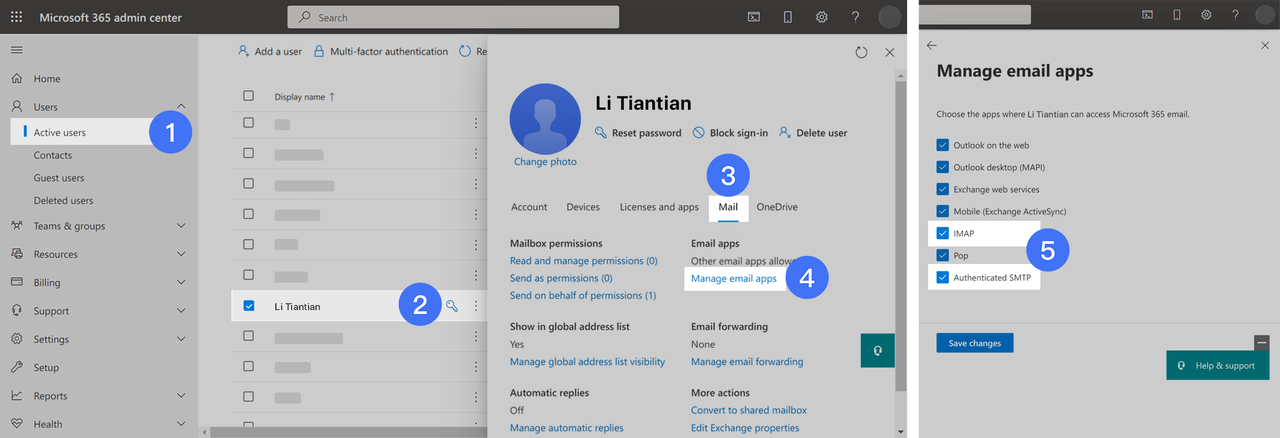
Task: Go back using the arrow in Manage email apps
Action: pyautogui.click(x=932, y=45)
